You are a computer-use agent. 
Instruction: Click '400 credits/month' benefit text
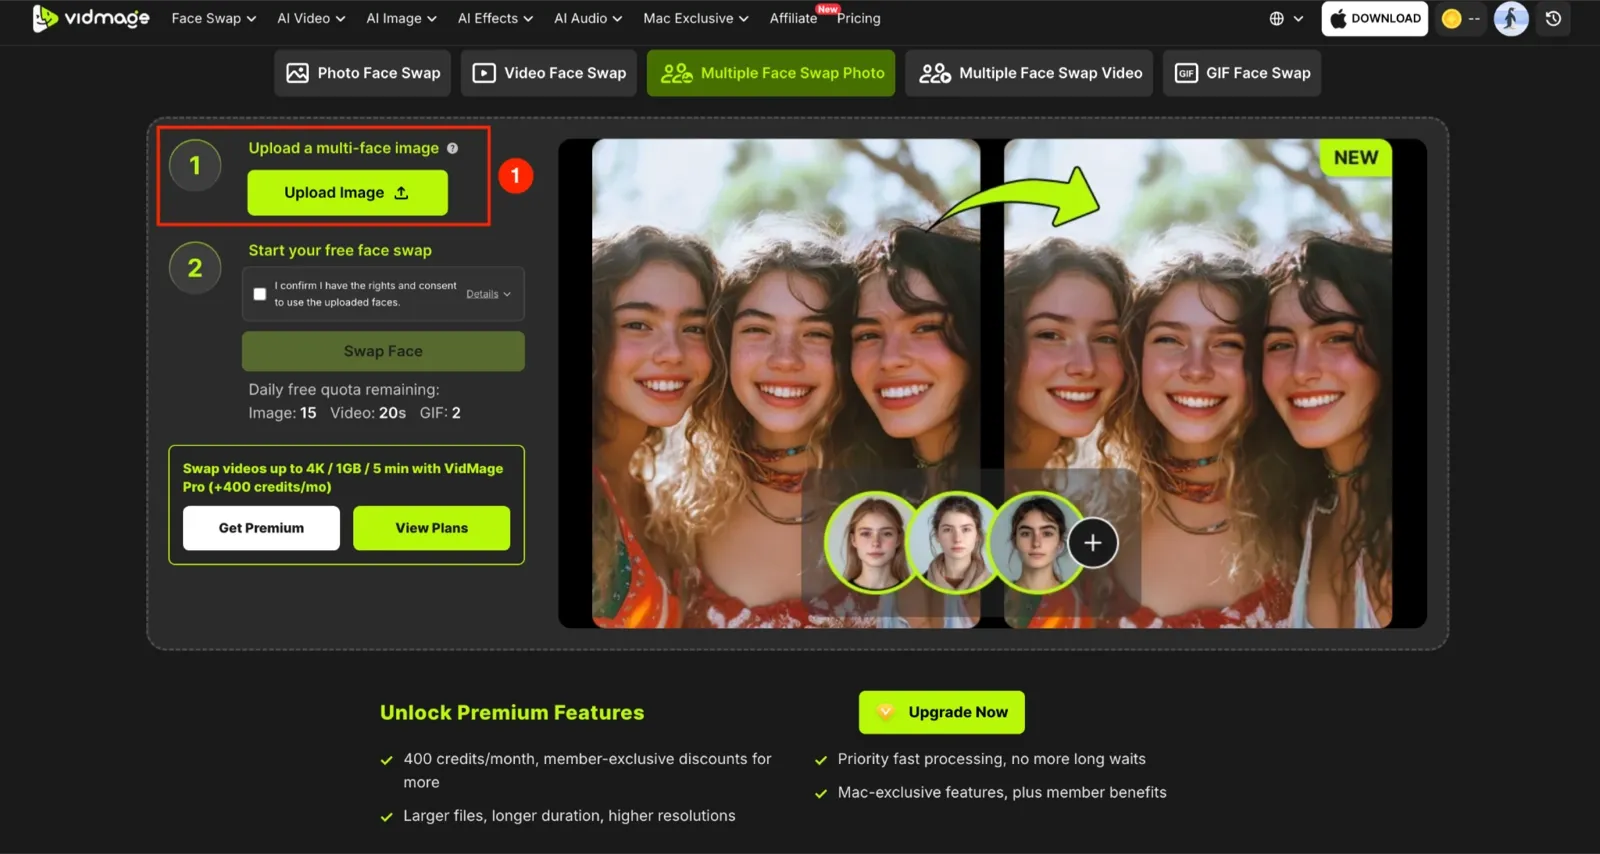pyautogui.click(x=587, y=770)
